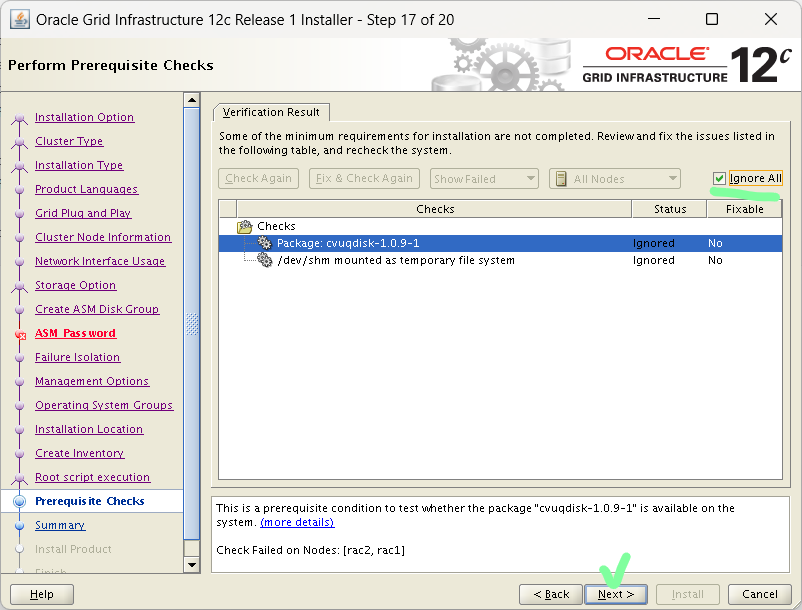Click steps panel scrollbar down arrow

click(192, 565)
